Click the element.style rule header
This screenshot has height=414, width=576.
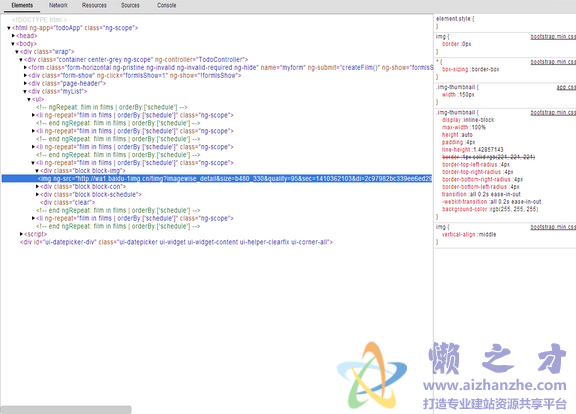pyautogui.click(x=455, y=19)
